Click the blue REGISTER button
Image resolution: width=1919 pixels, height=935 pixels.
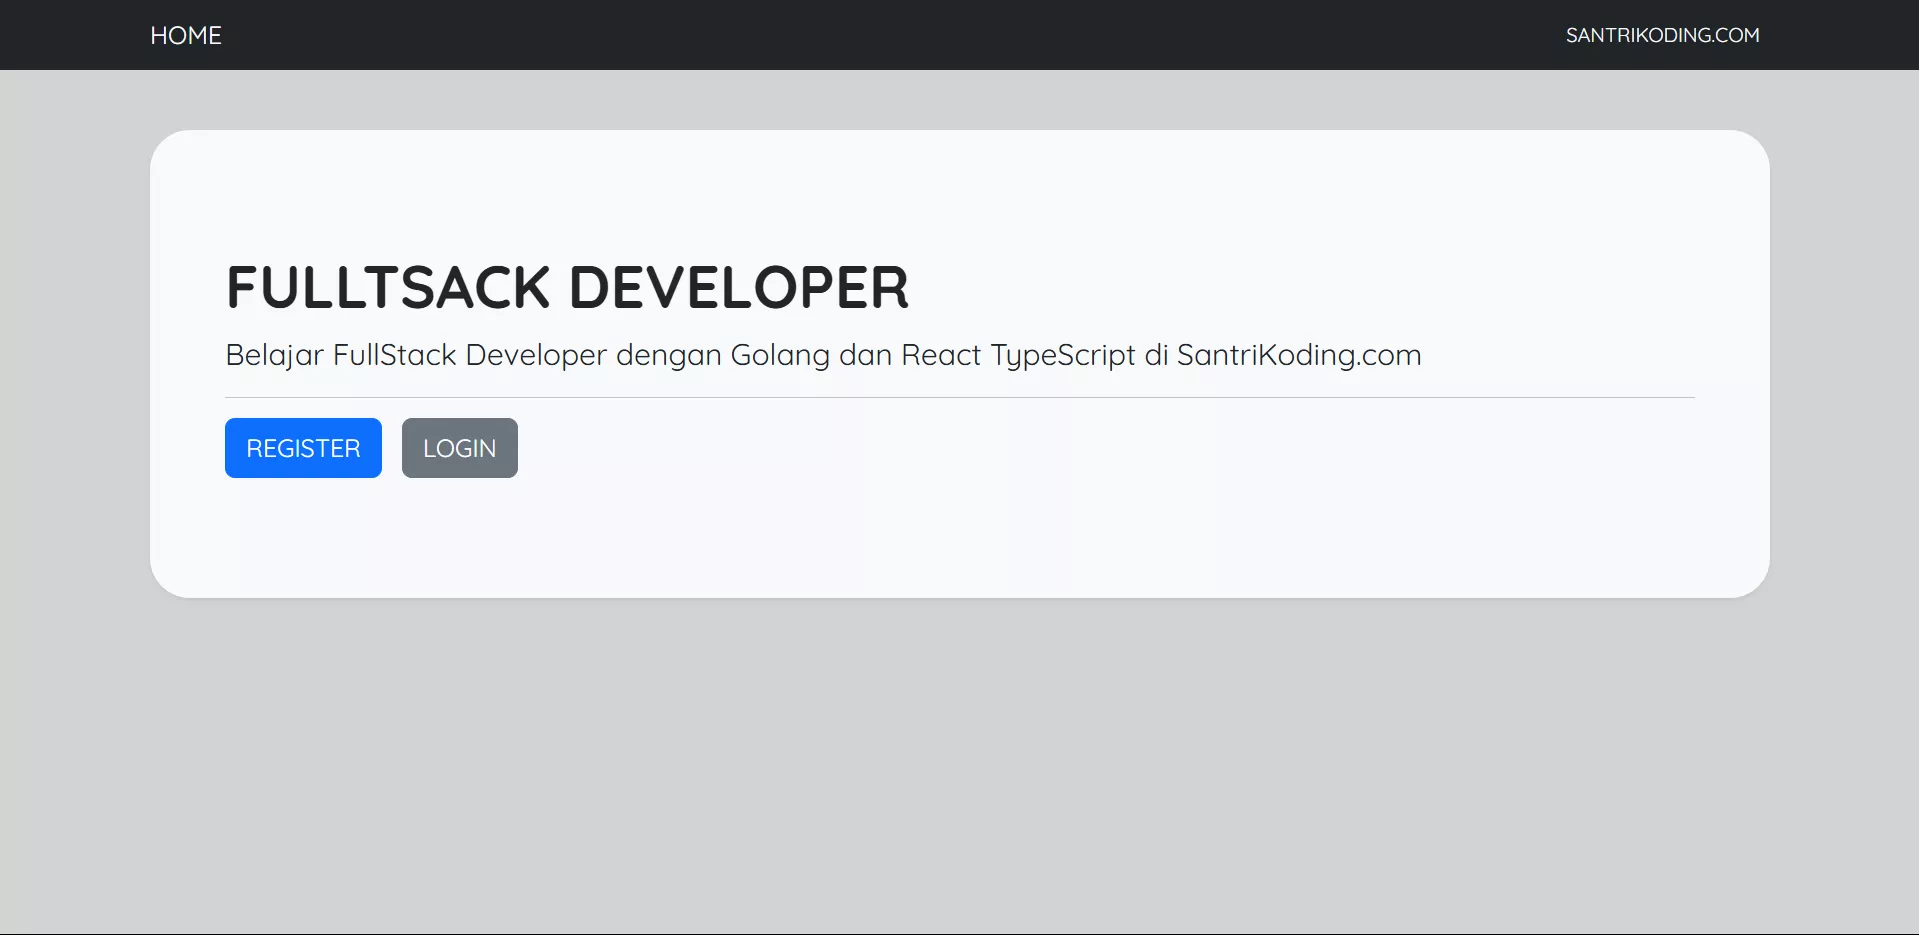pos(303,448)
